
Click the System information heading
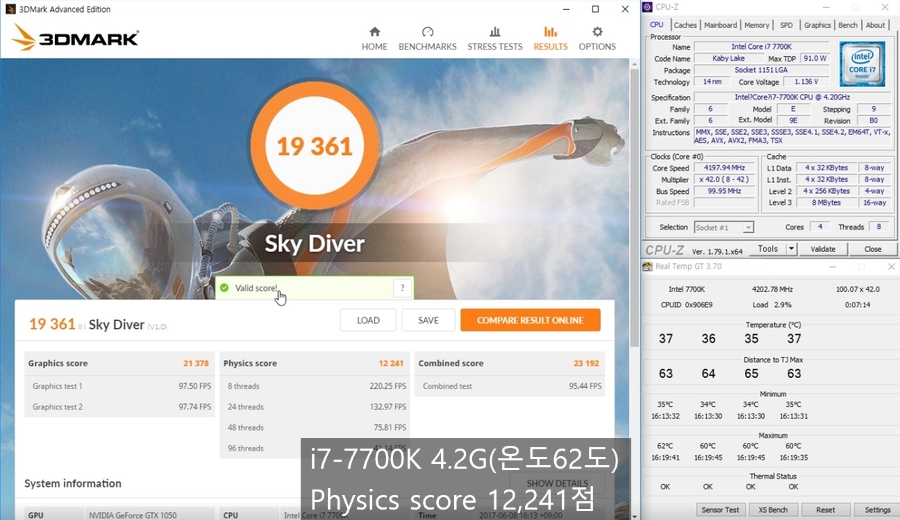click(73, 483)
